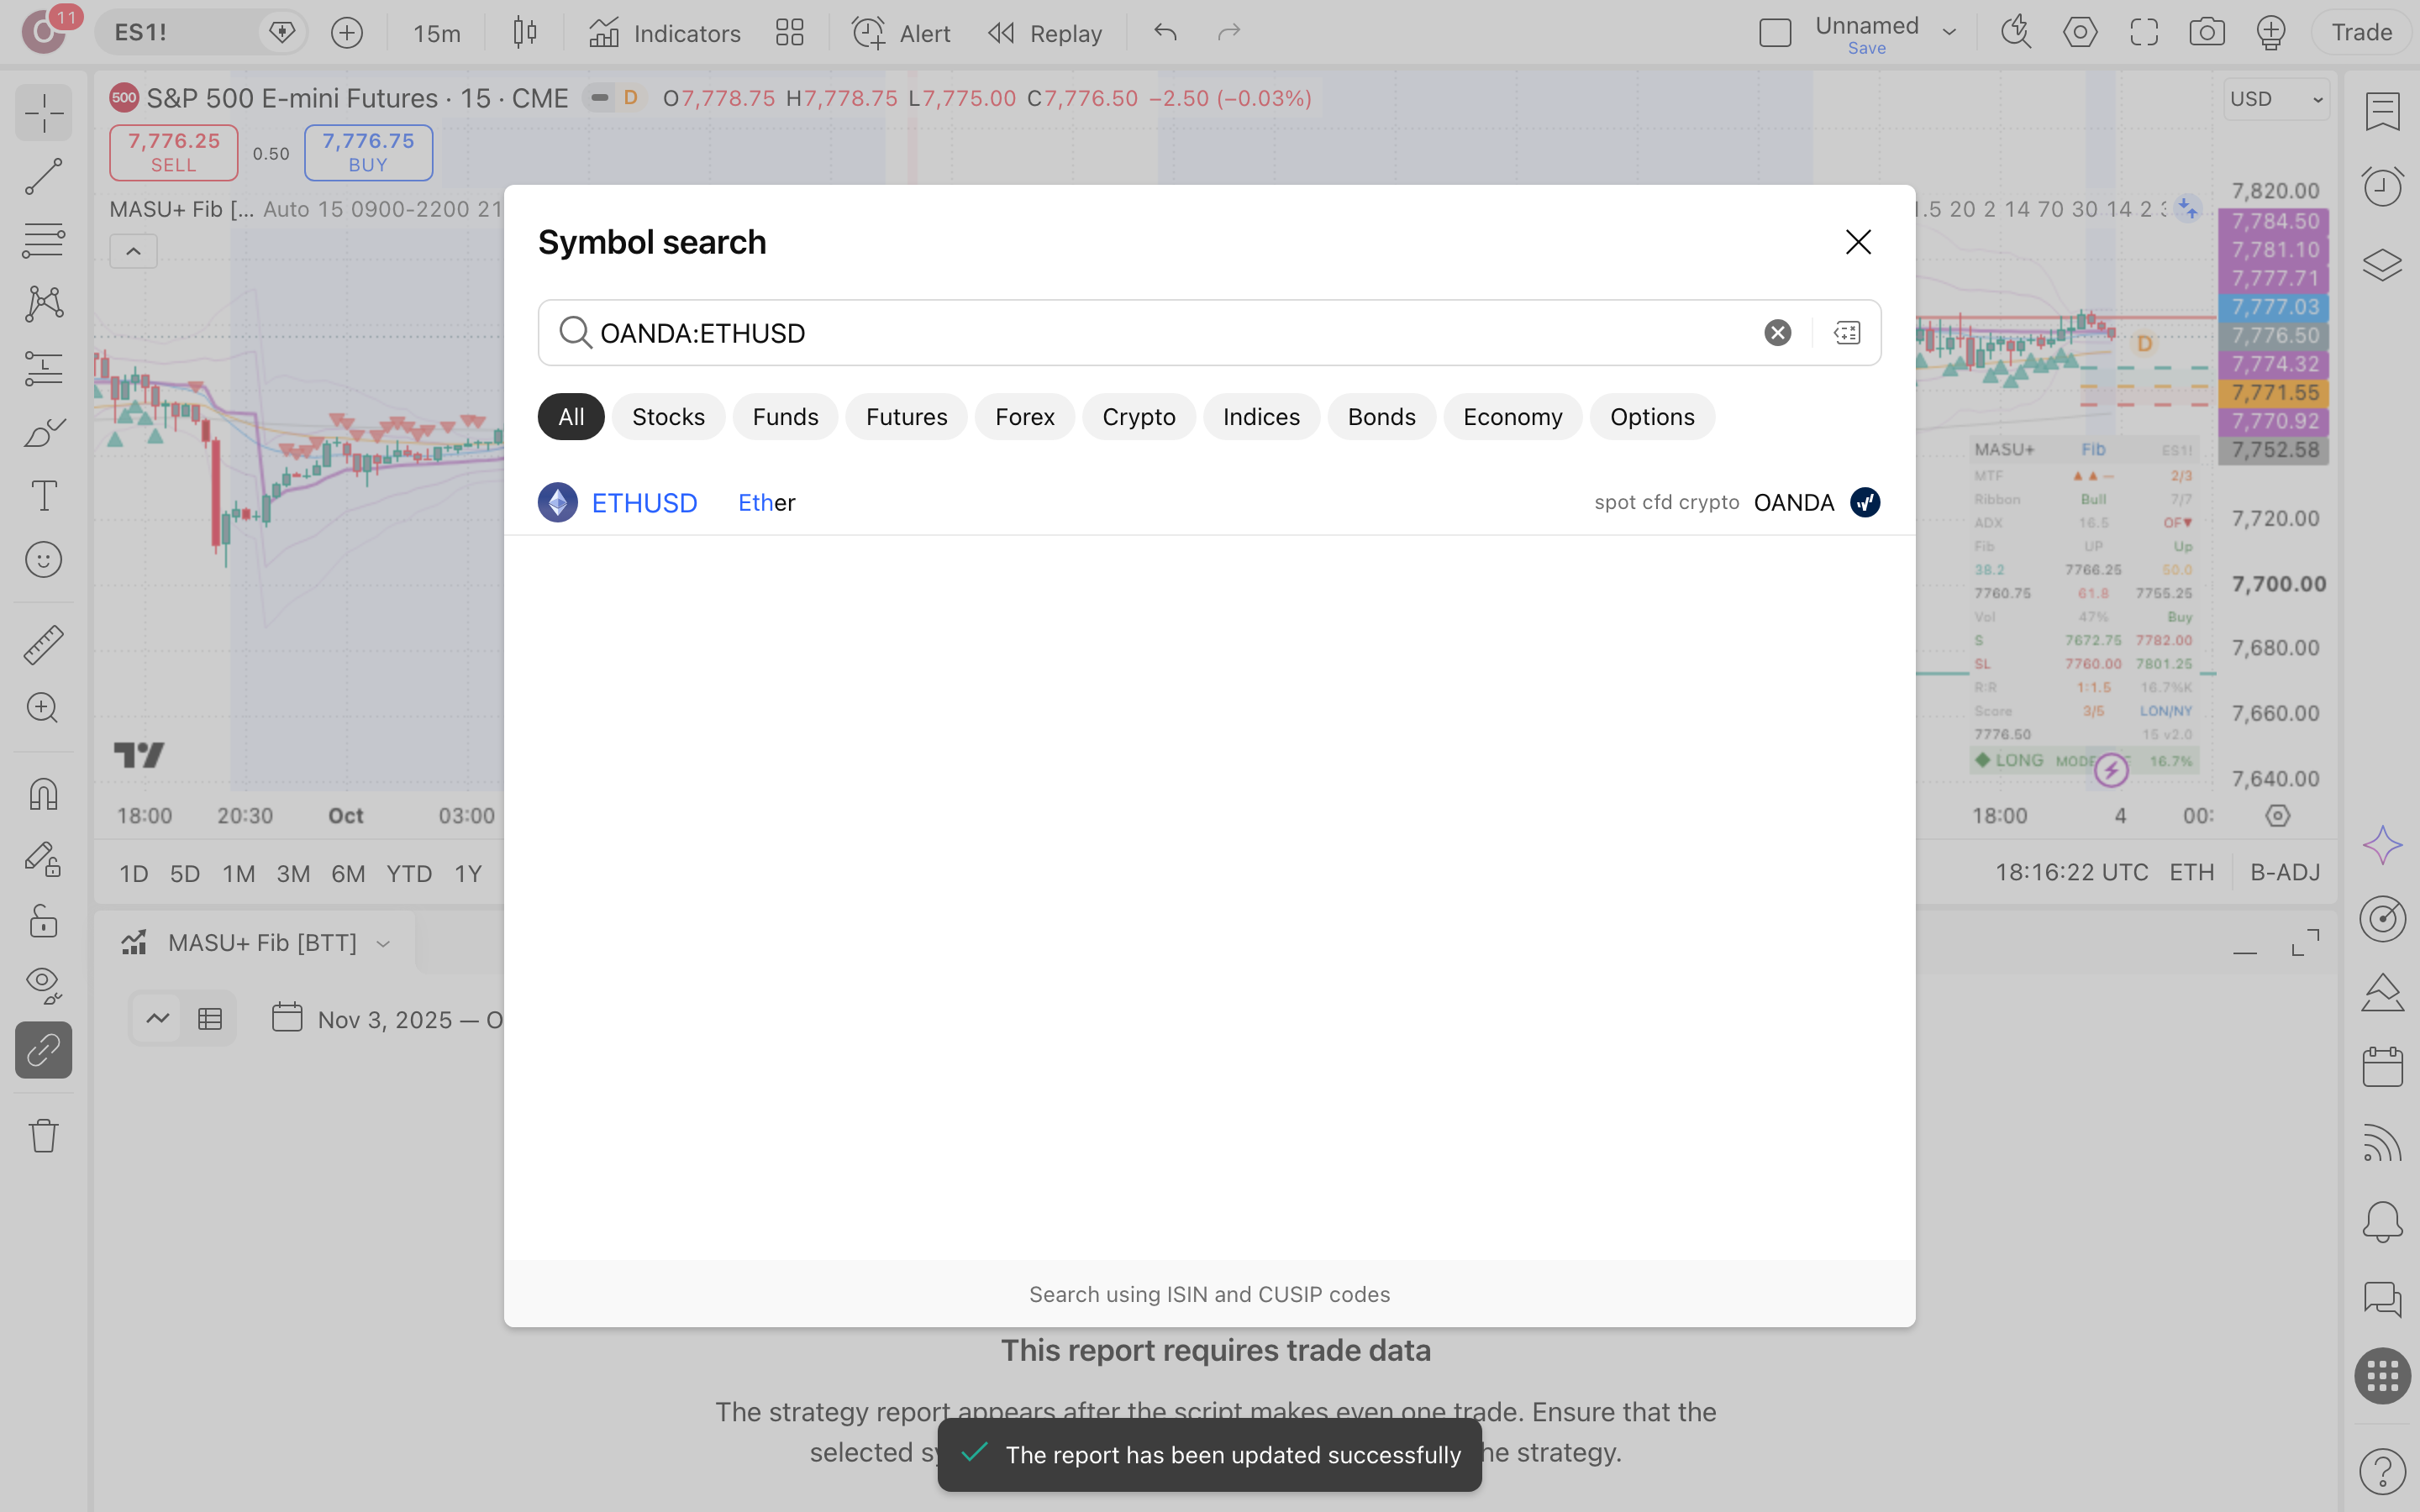Create an Alert

click(901, 33)
